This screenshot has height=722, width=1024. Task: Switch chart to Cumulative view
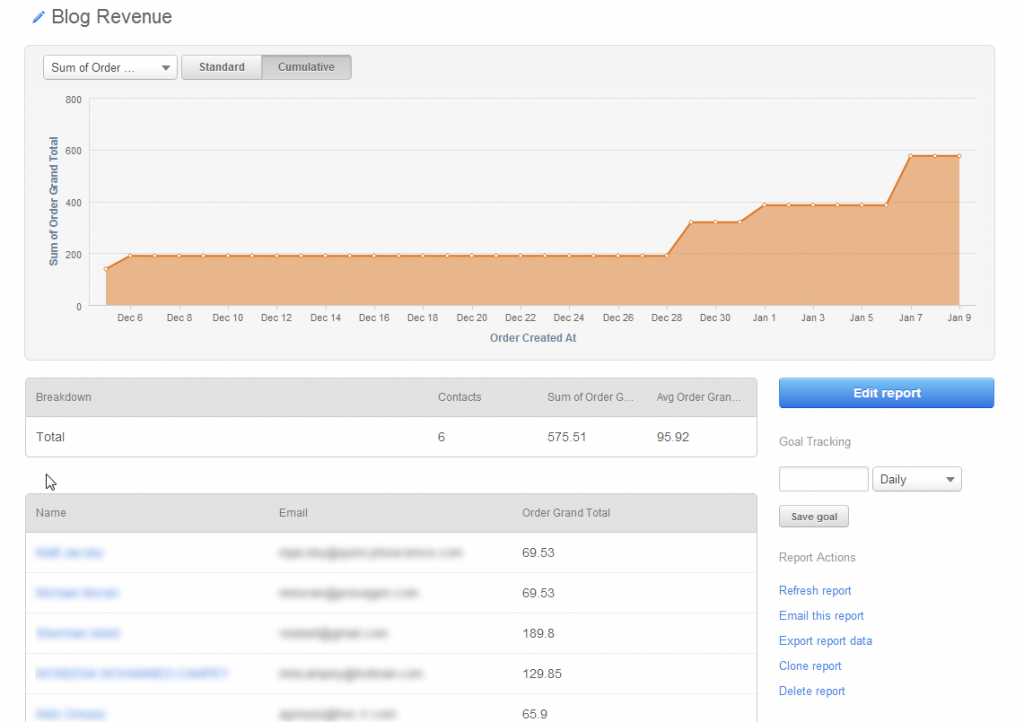(x=306, y=67)
